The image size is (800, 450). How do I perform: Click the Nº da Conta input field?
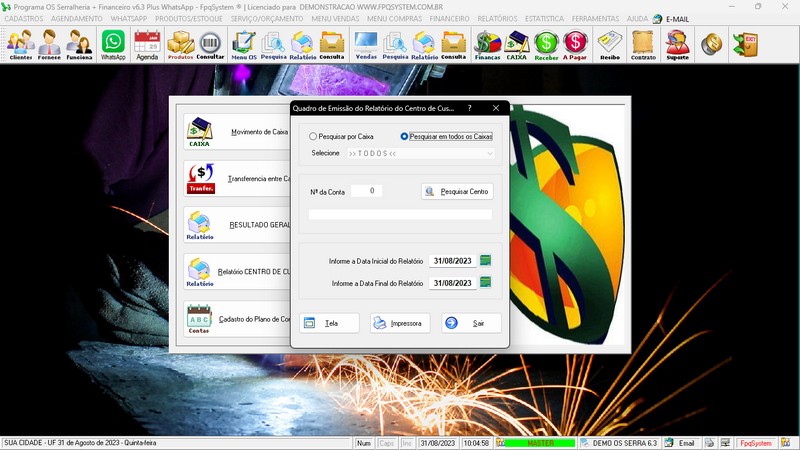click(x=366, y=191)
